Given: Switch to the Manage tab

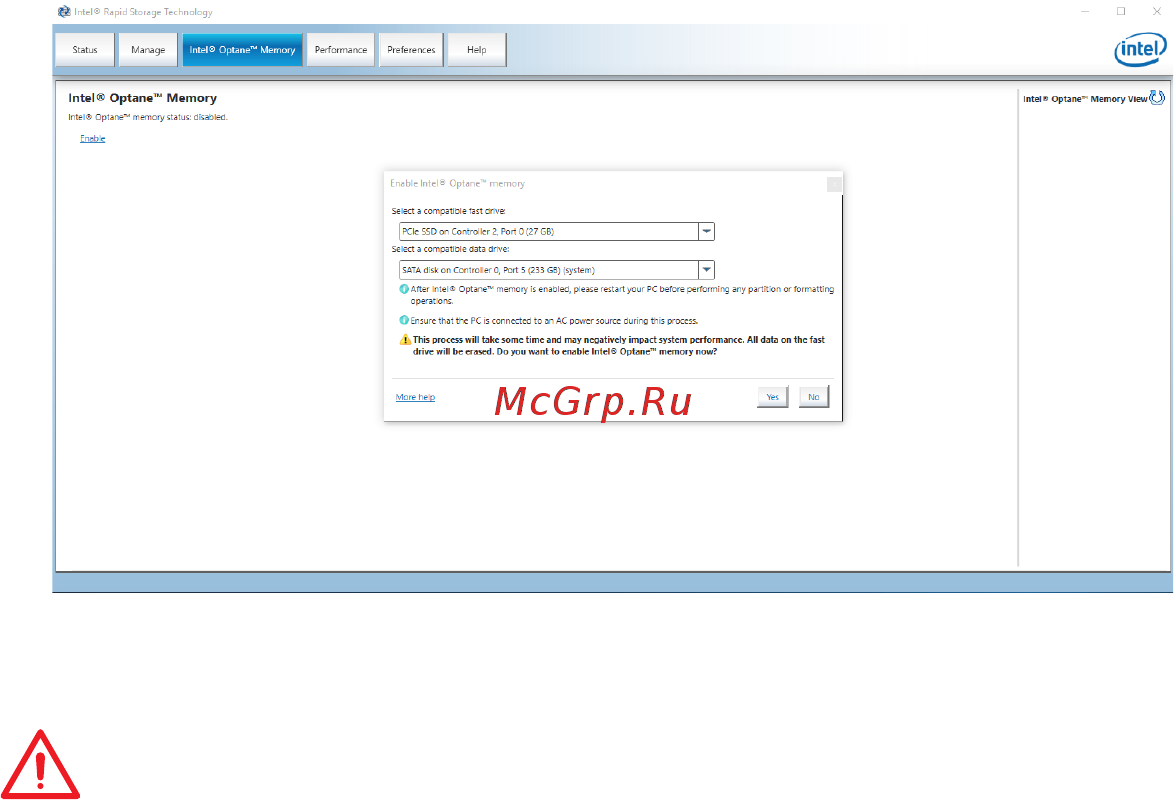Looking at the screenshot, I should 148,49.
